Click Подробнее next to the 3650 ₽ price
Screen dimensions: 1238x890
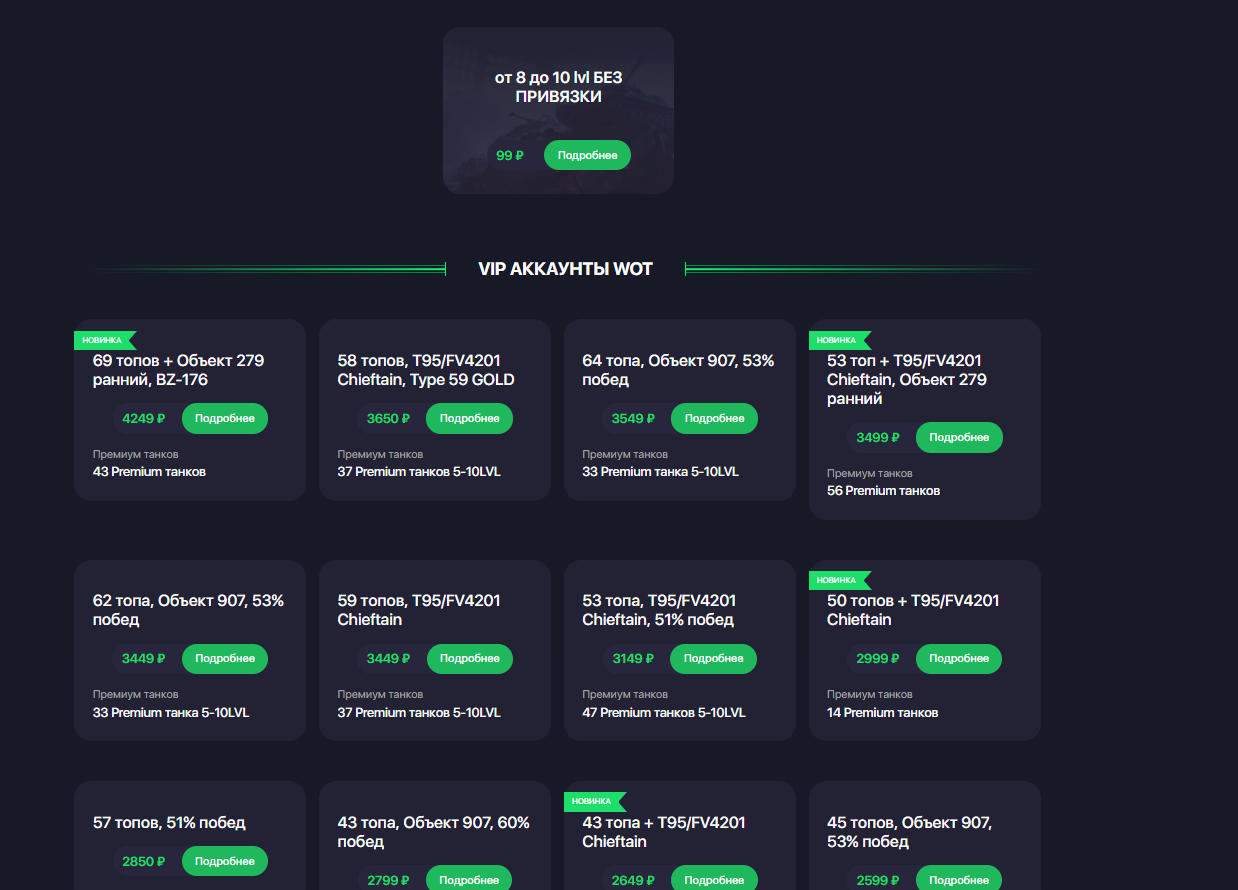(469, 418)
